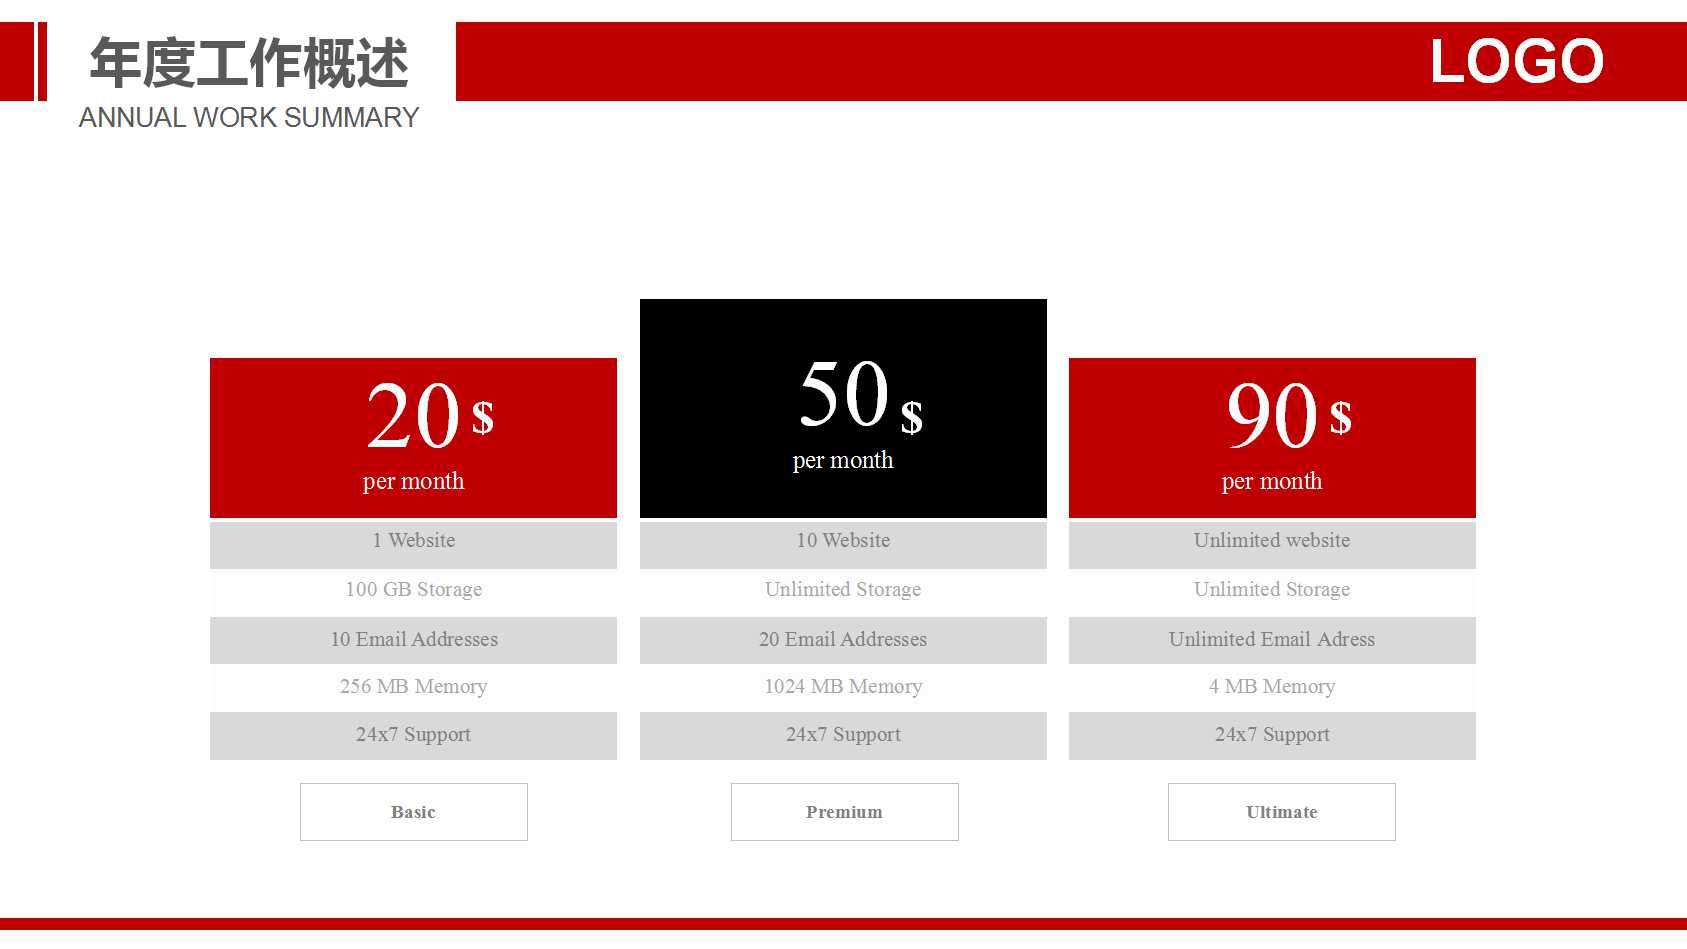Select the 年度工作概述 title text
This screenshot has height=949, width=1687.
tap(249, 64)
